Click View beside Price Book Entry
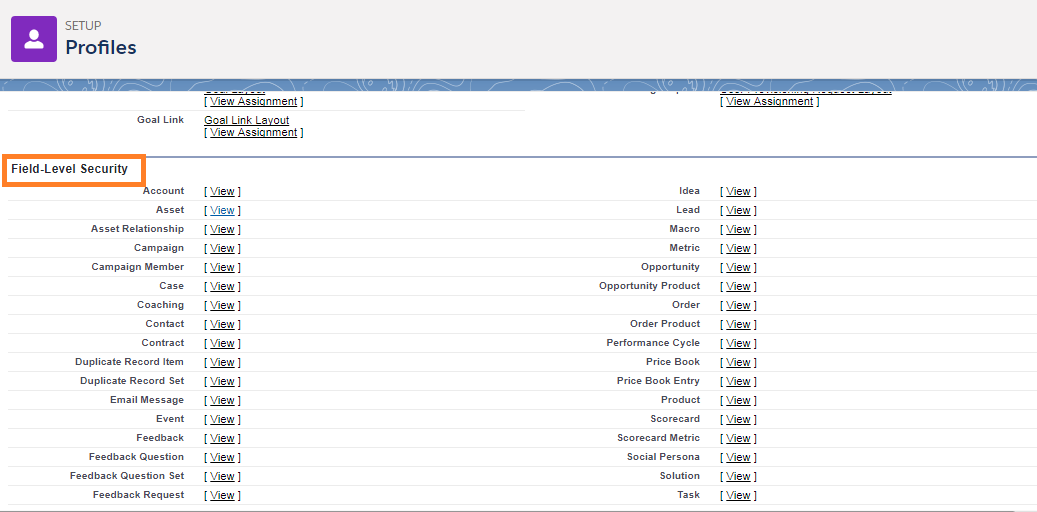1037x512 pixels. coord(738,381)
